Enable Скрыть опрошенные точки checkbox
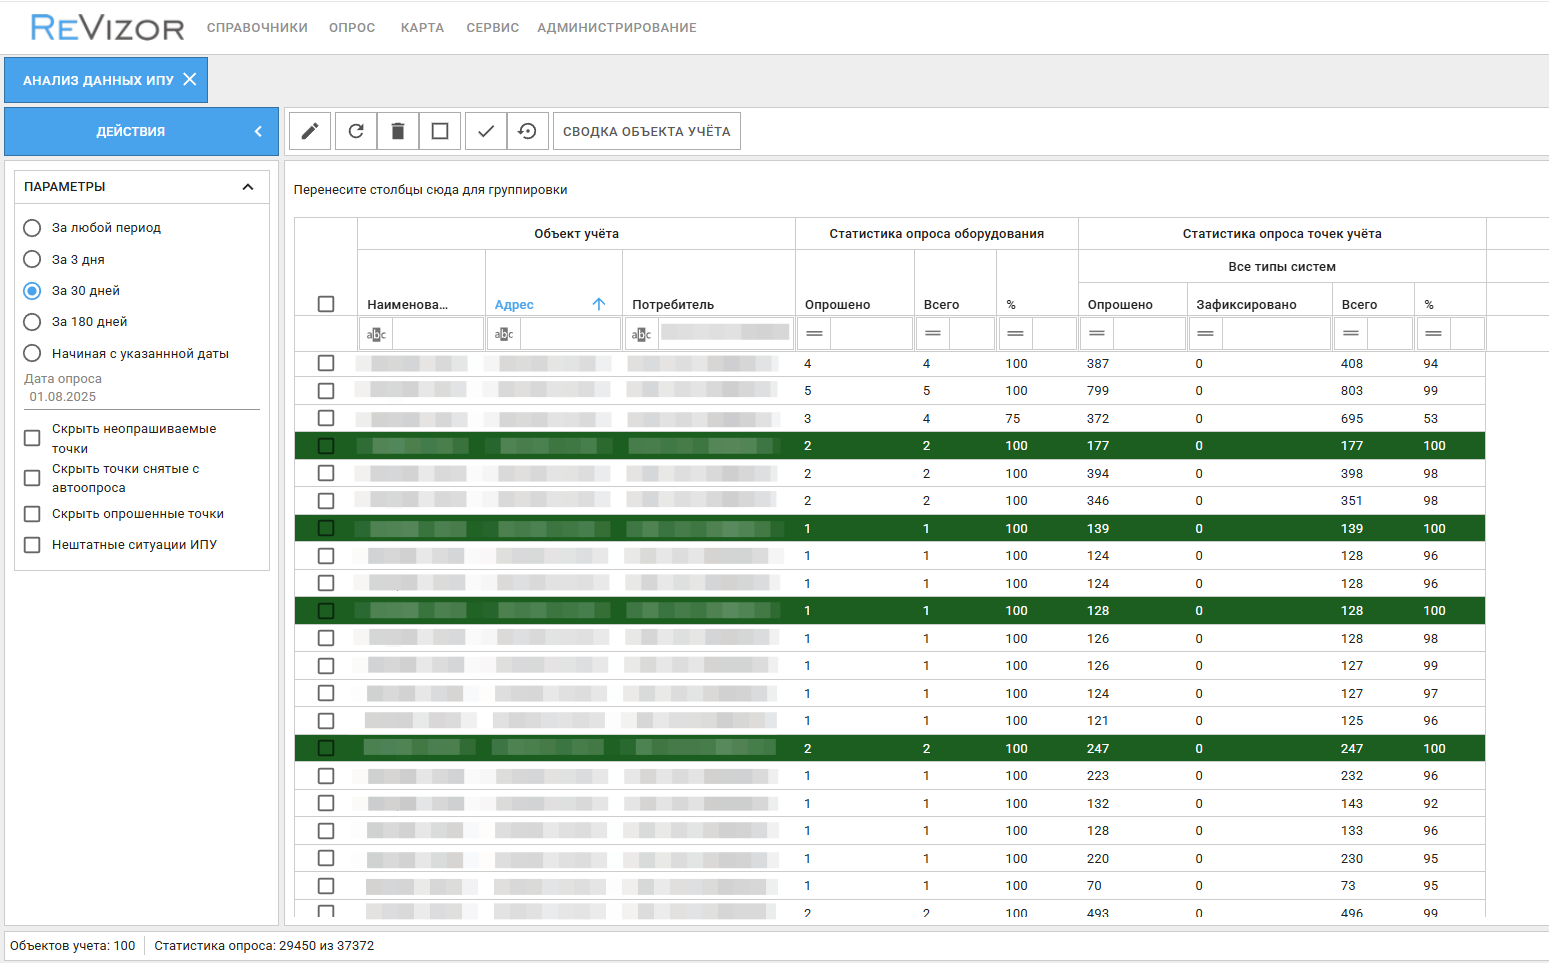Viewport: 1549px width, 963px height. pos(32,514)
